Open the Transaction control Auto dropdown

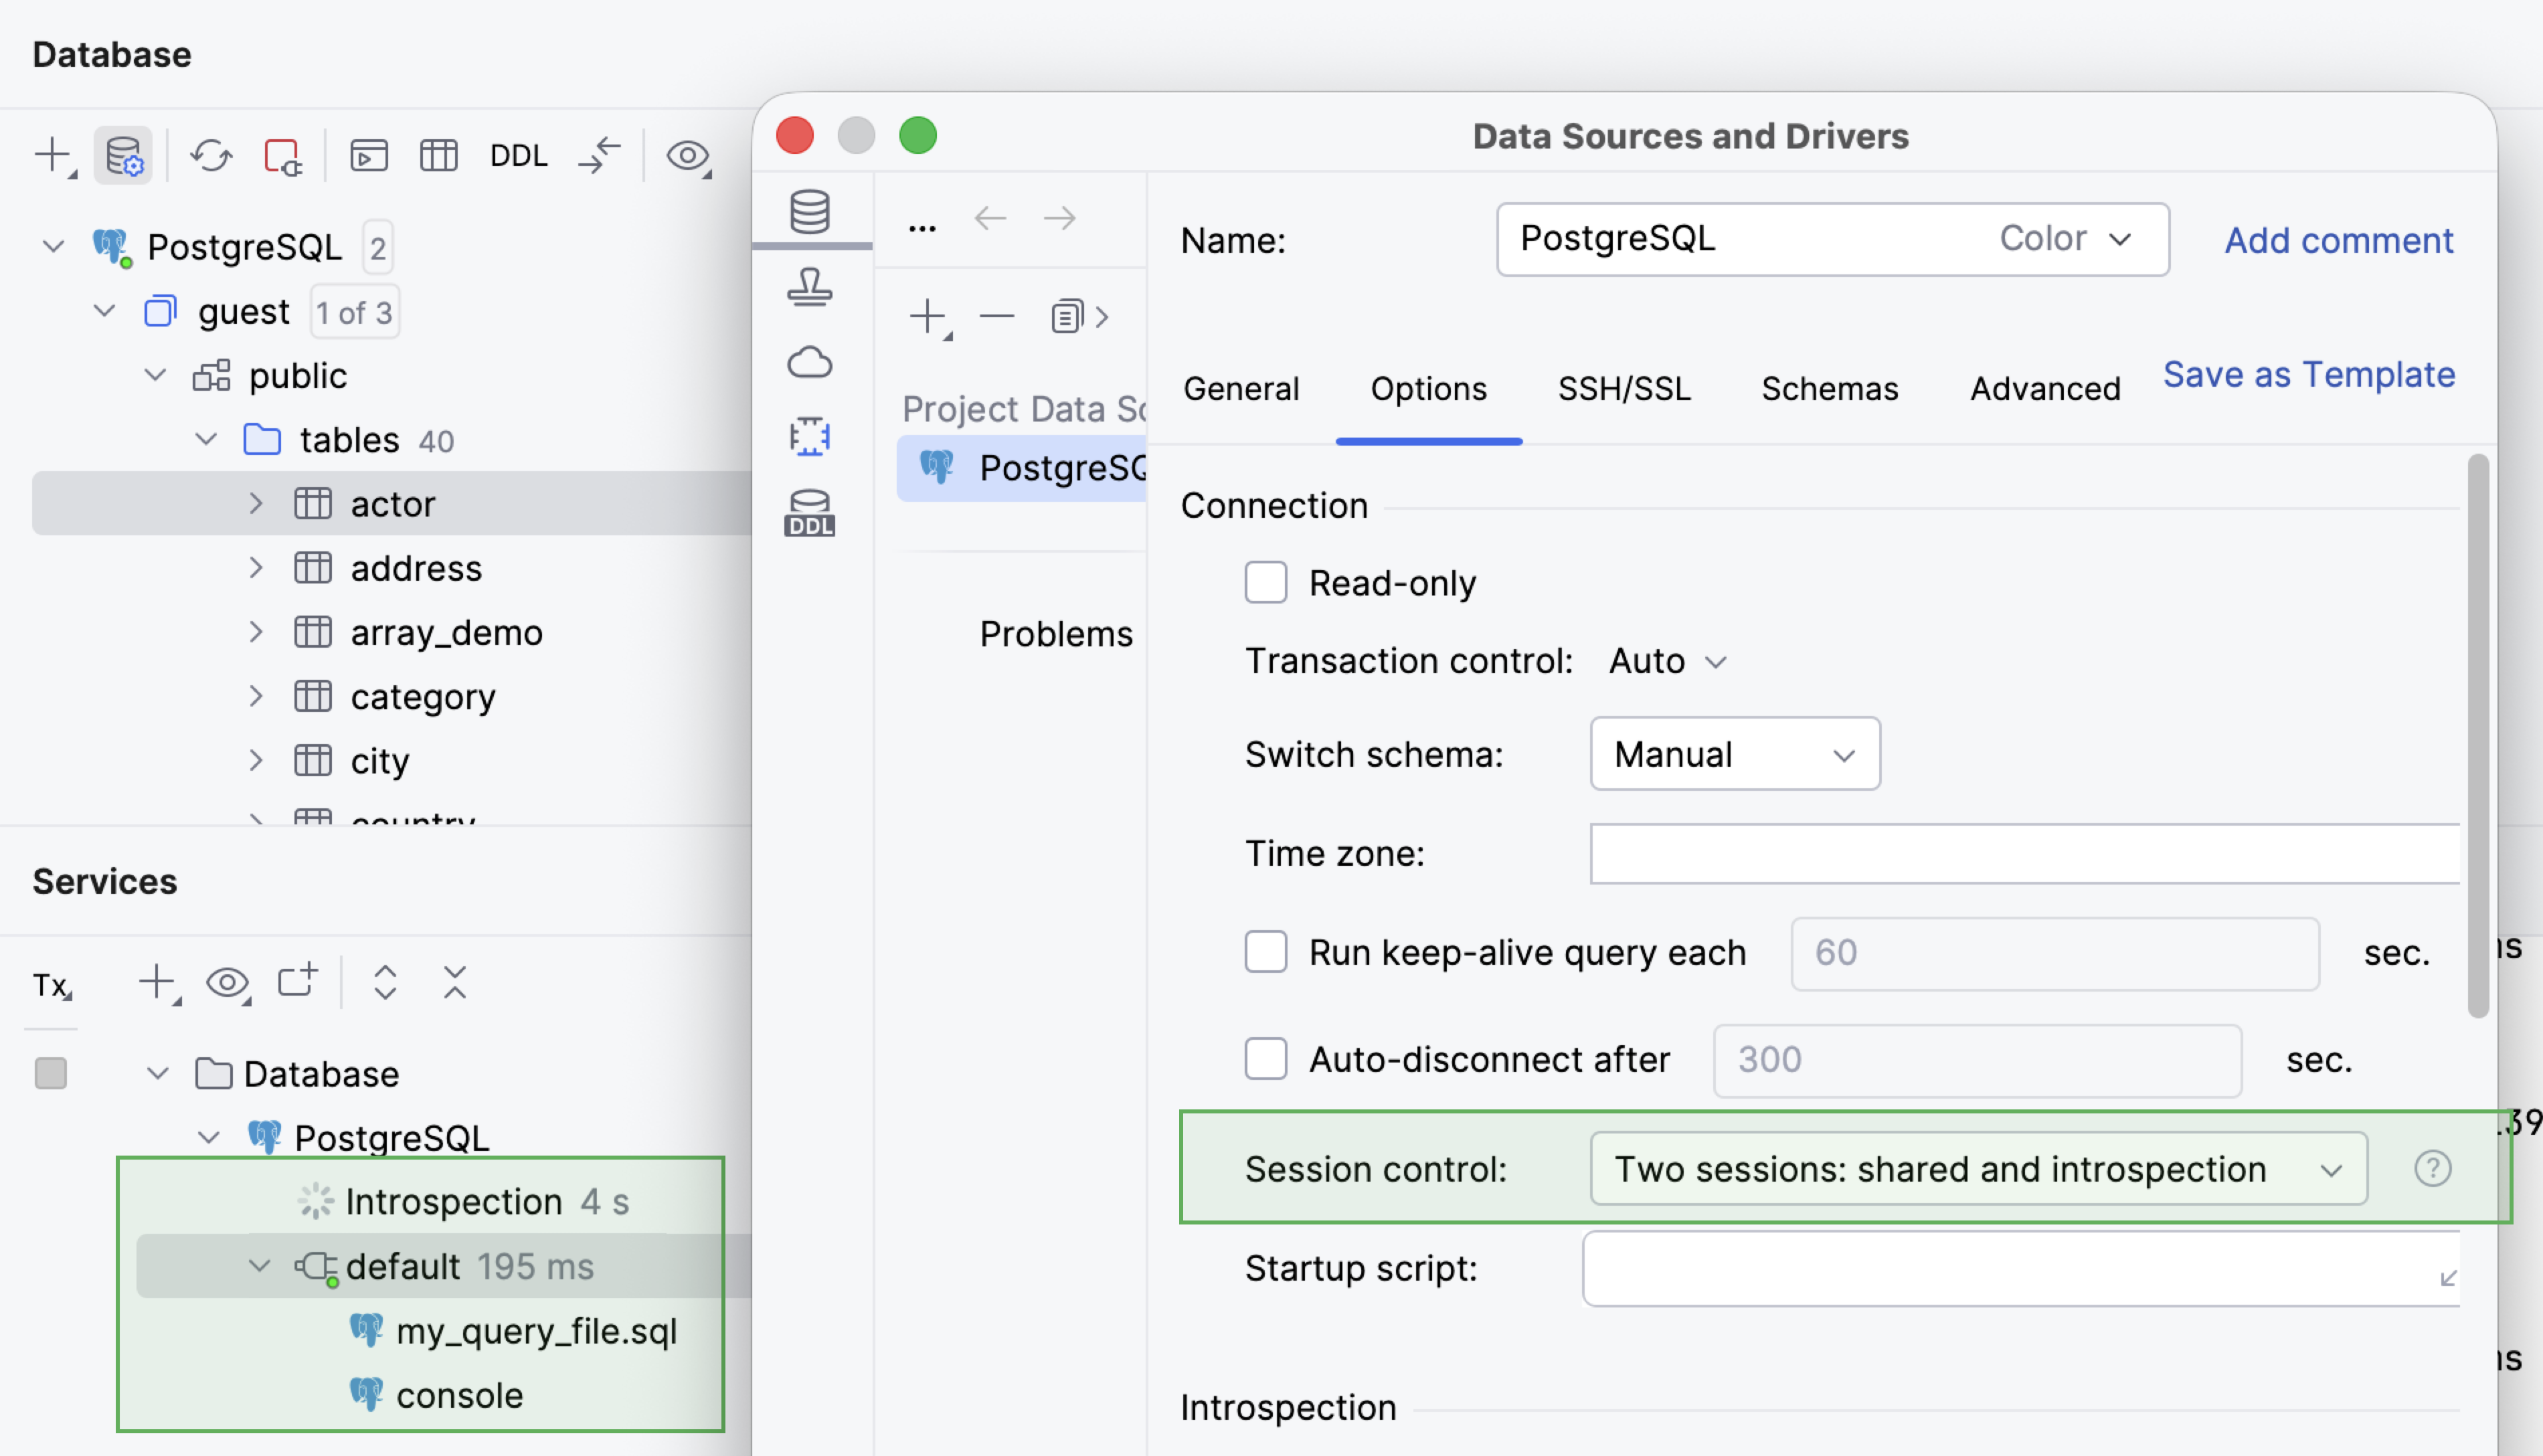click(x=1668, y=661)
